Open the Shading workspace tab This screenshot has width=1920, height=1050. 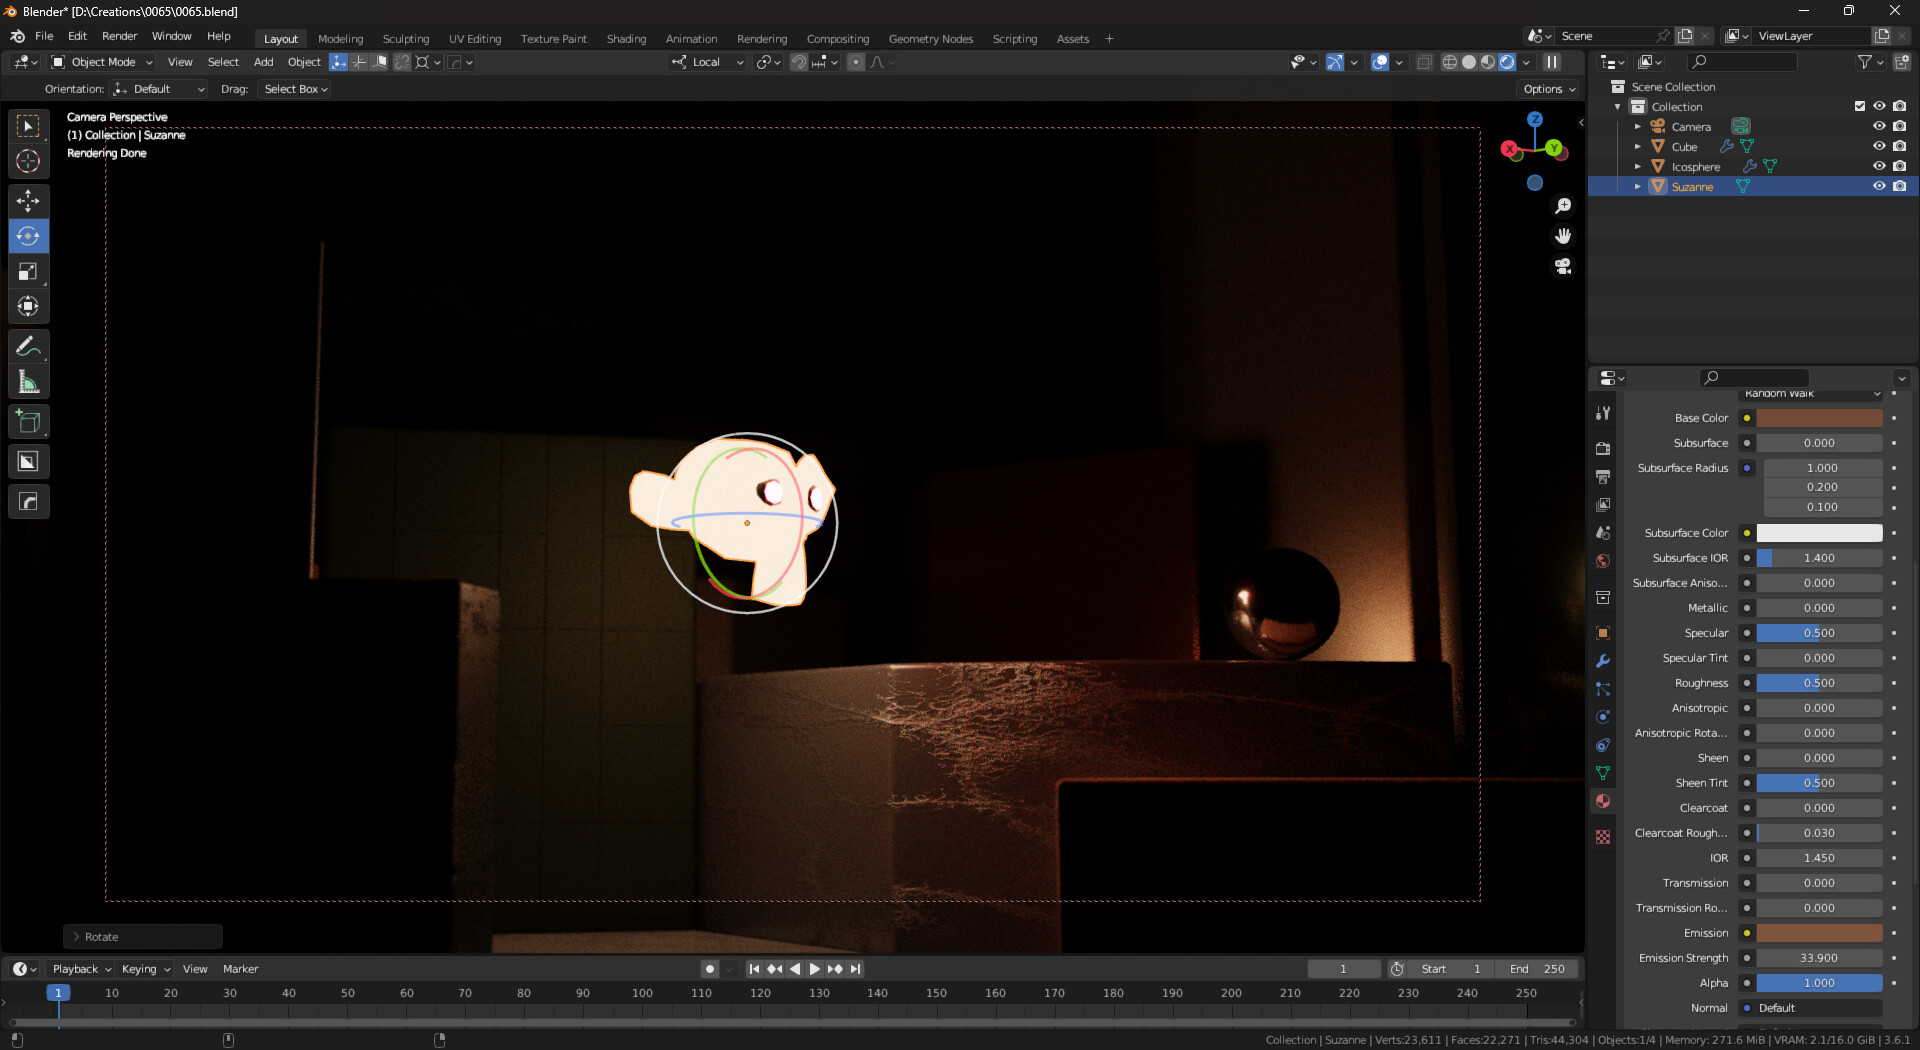[x=626, y=39]
